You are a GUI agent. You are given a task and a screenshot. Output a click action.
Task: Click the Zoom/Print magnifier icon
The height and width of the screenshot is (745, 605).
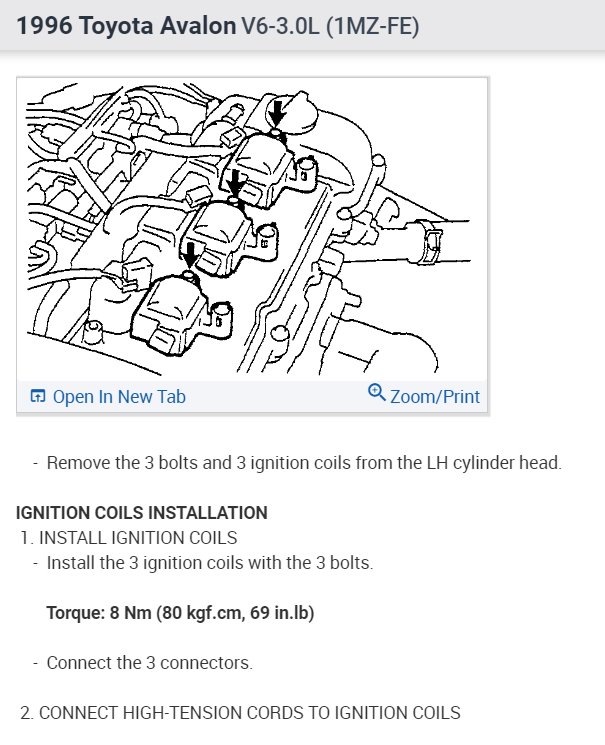376,392
